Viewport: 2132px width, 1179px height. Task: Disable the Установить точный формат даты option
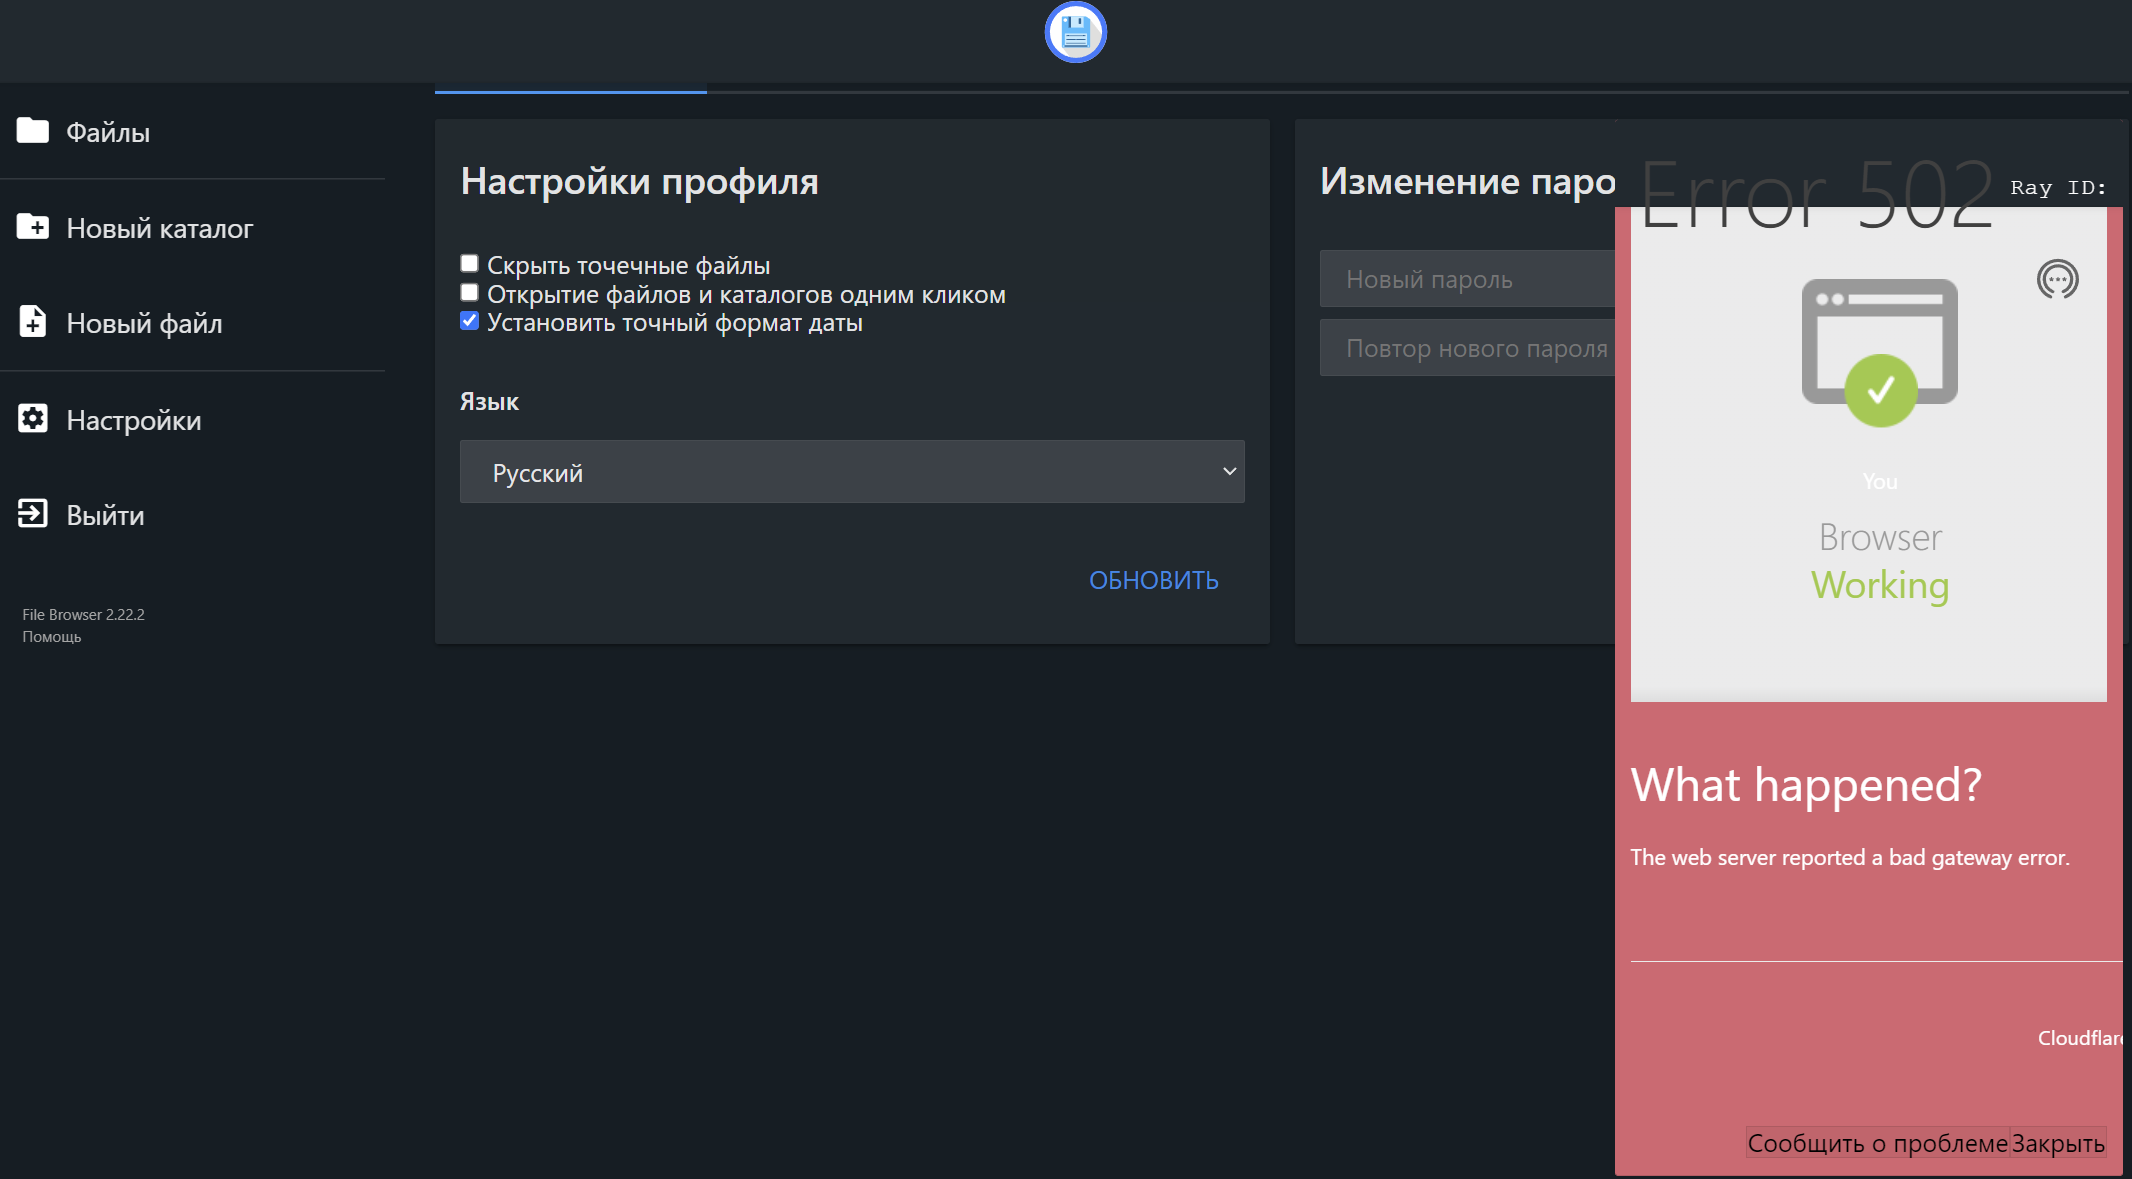click(469, 320)
